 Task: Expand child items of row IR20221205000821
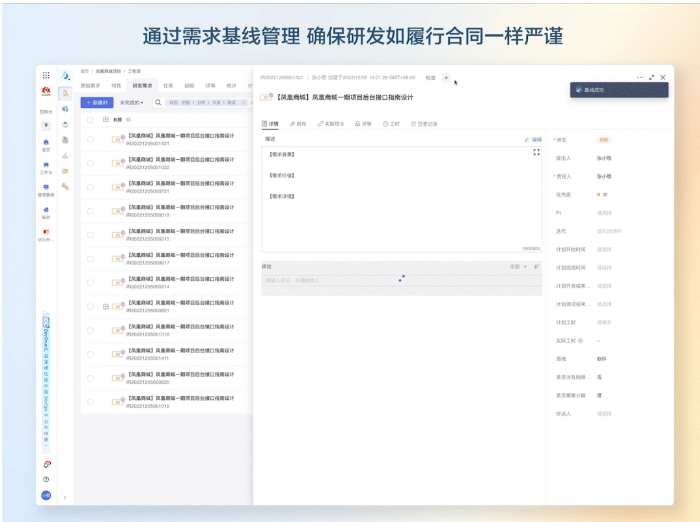click(x=106, y=307)
